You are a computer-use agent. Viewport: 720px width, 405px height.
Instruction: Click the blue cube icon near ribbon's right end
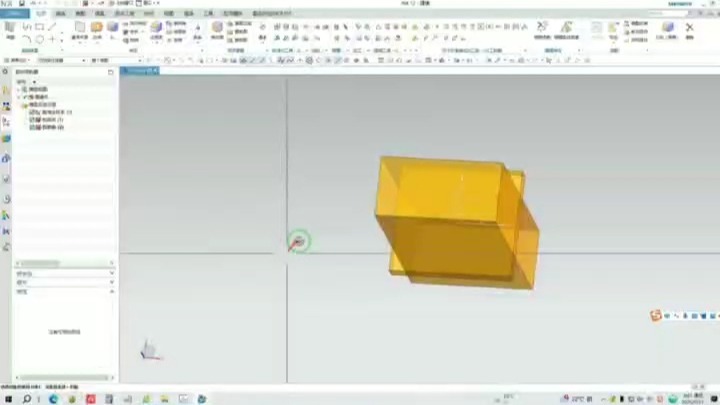[x=667, y=28]
